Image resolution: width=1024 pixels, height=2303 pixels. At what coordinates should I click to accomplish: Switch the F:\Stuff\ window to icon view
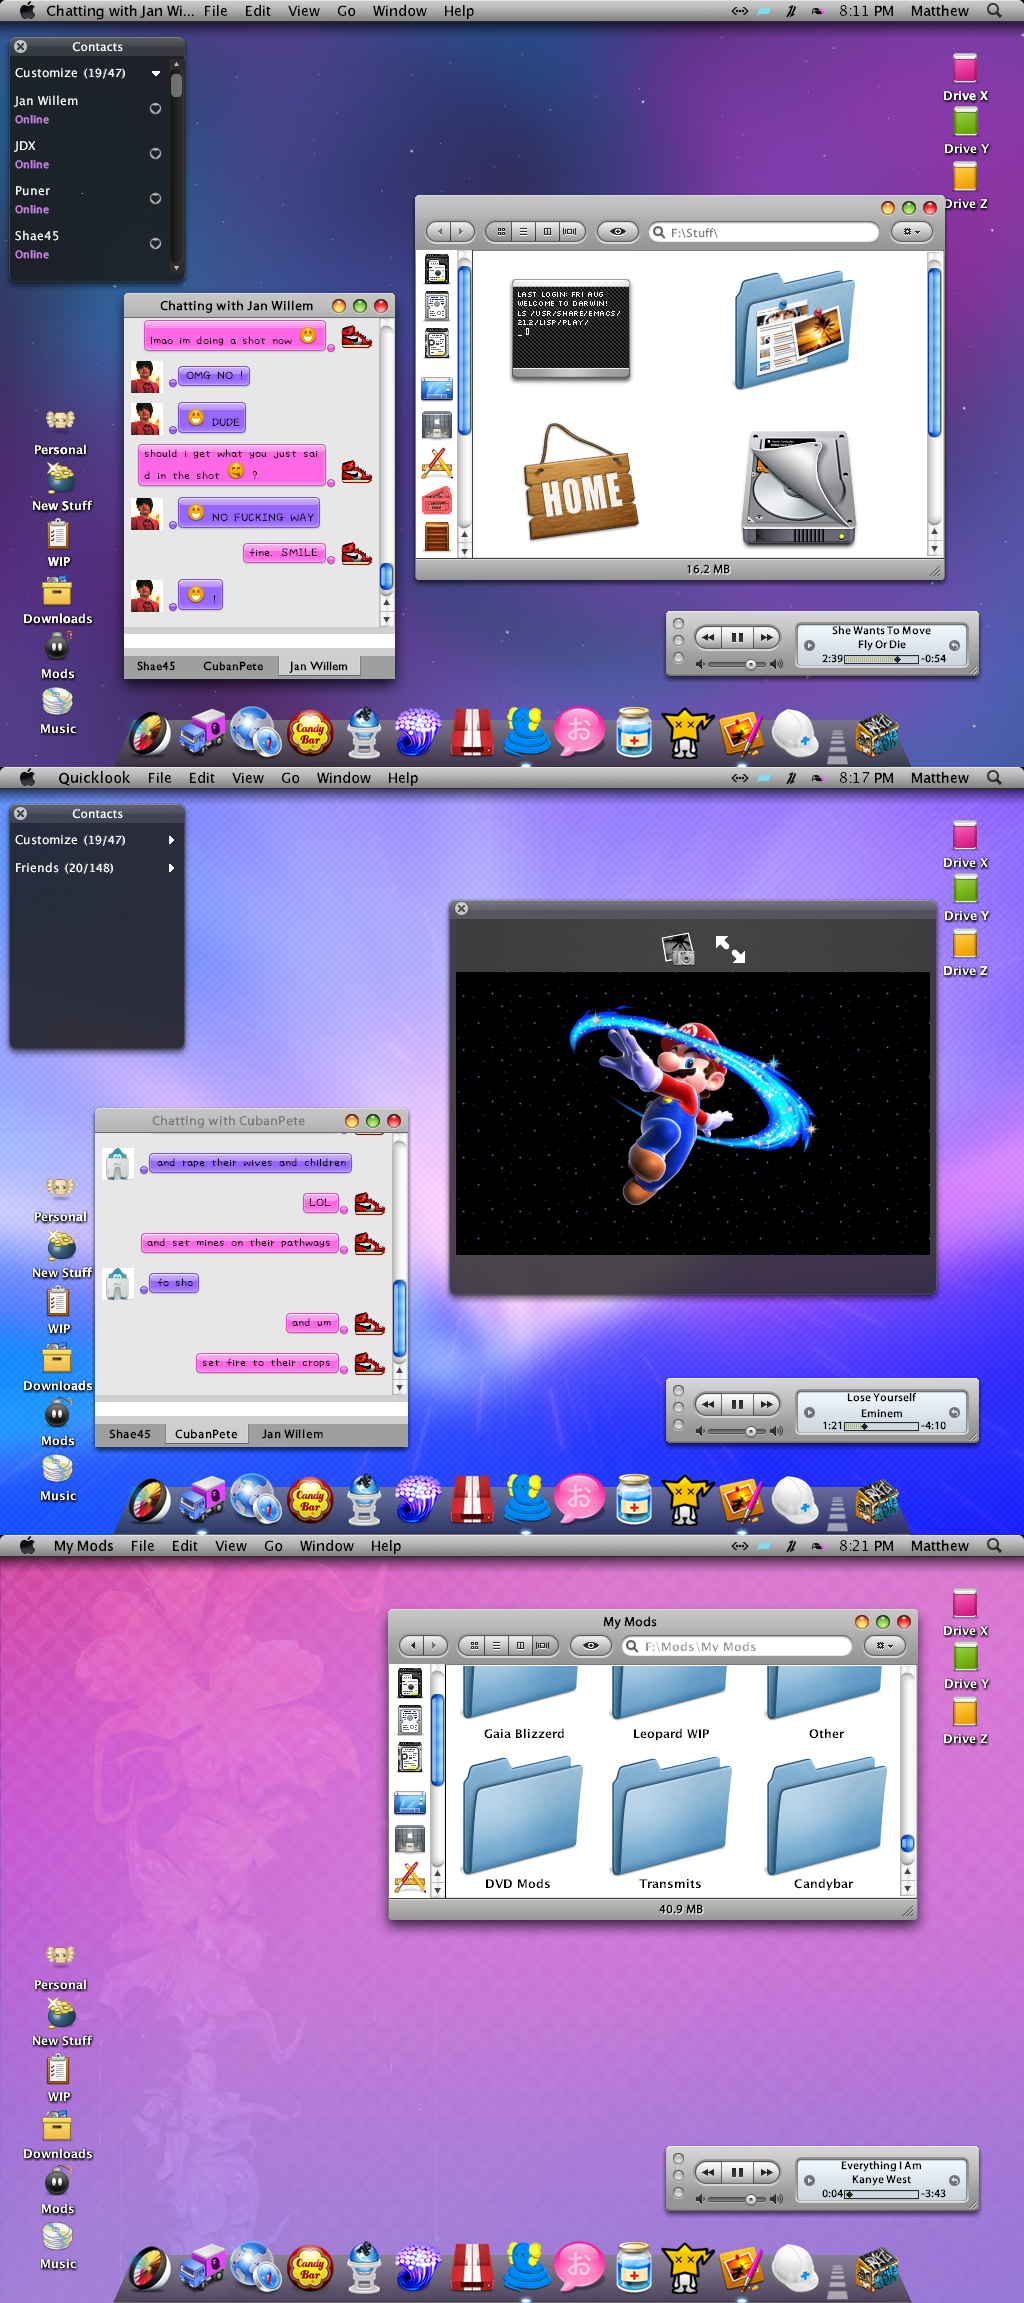tap(500, 231)
